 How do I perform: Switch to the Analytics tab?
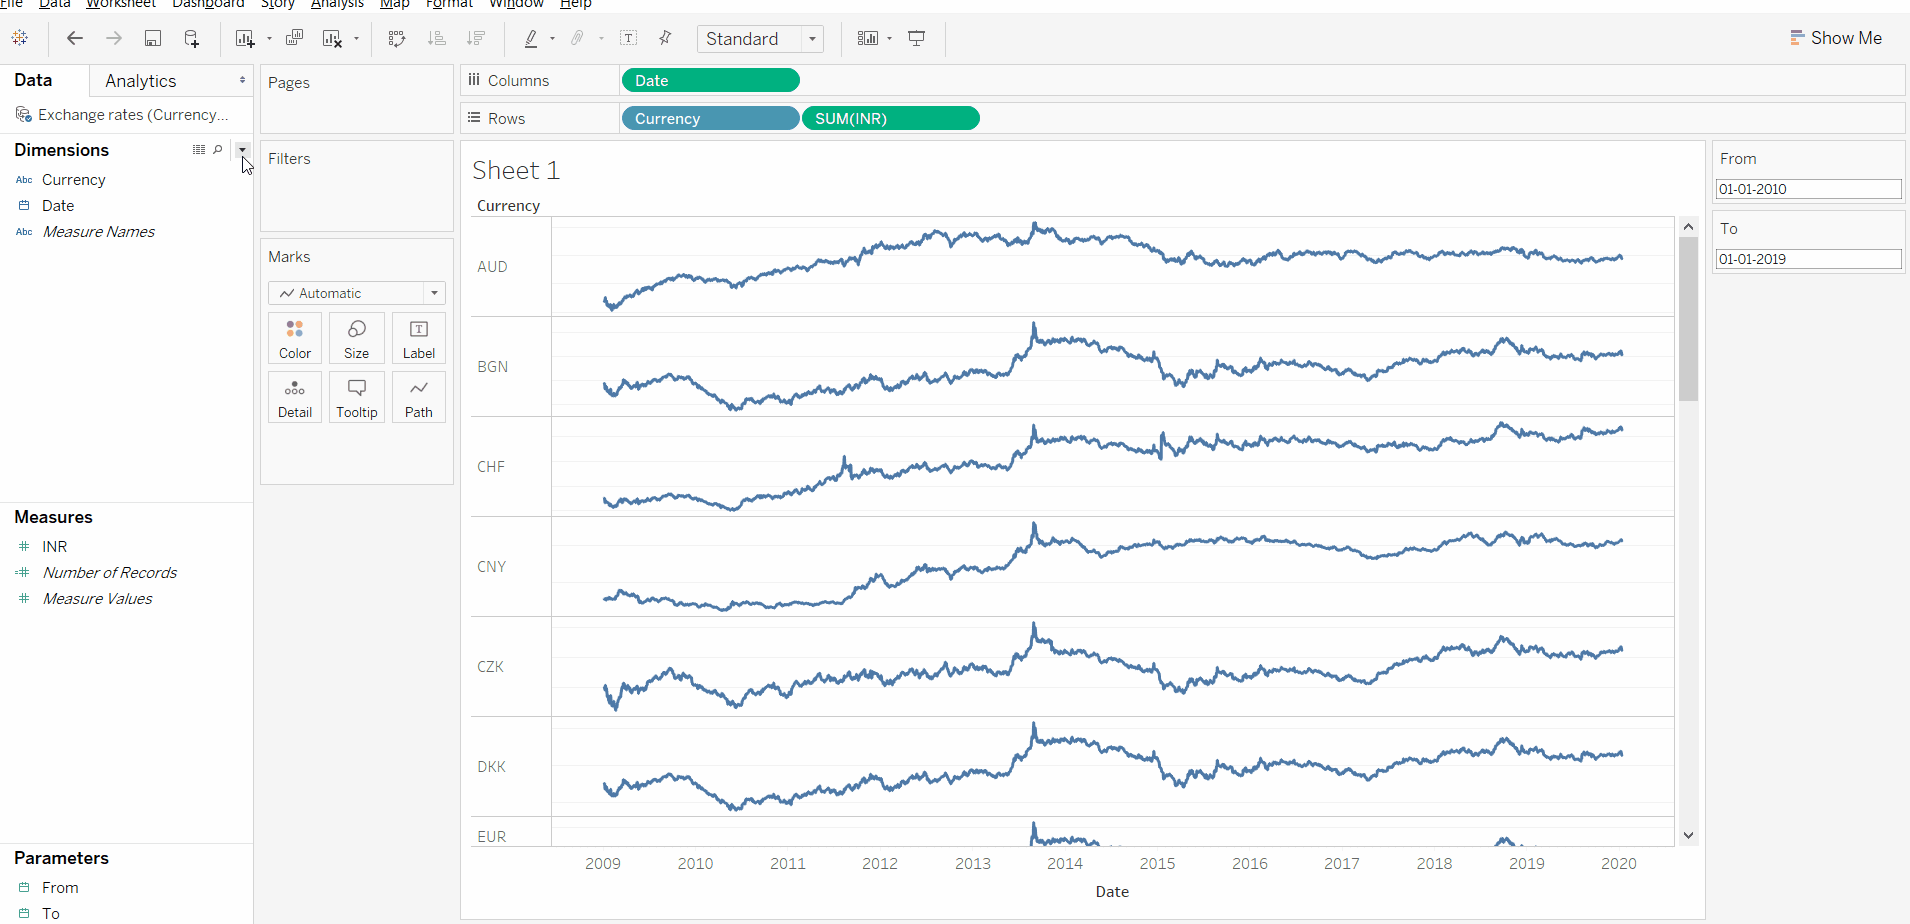click(x=141, y=81)
